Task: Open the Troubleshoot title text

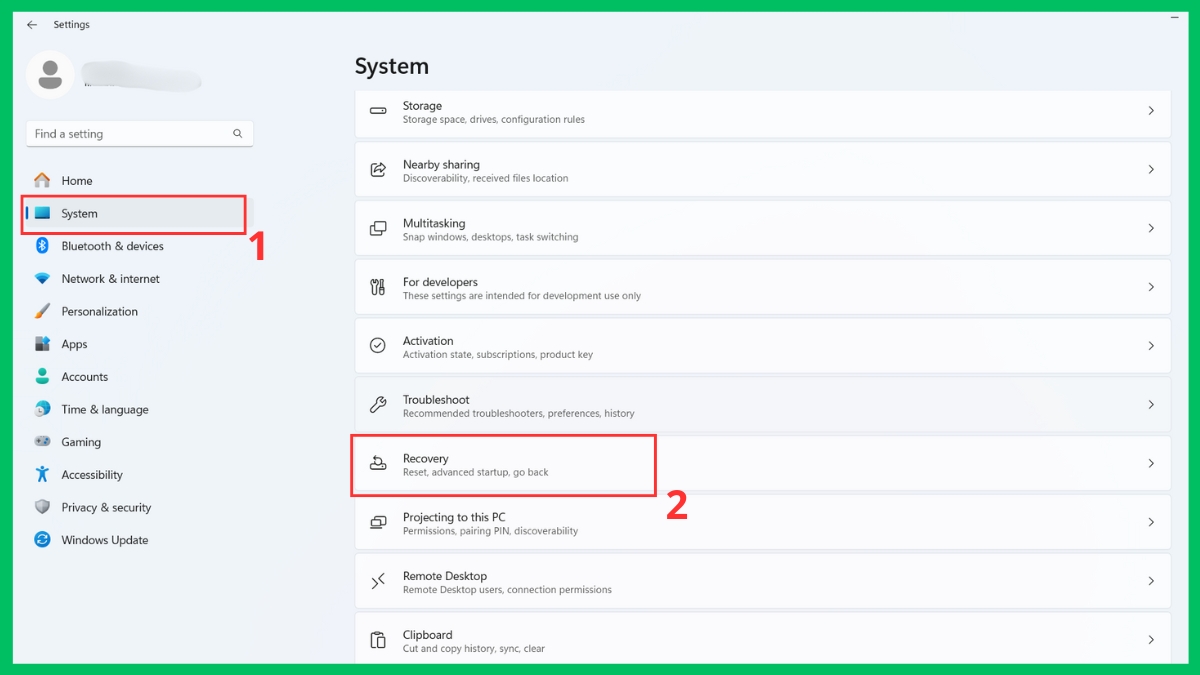Action: tap(436, 400)
